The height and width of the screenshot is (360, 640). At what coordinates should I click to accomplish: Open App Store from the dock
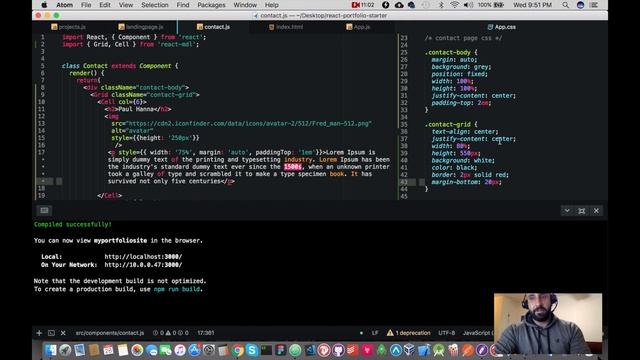point(194,350)
